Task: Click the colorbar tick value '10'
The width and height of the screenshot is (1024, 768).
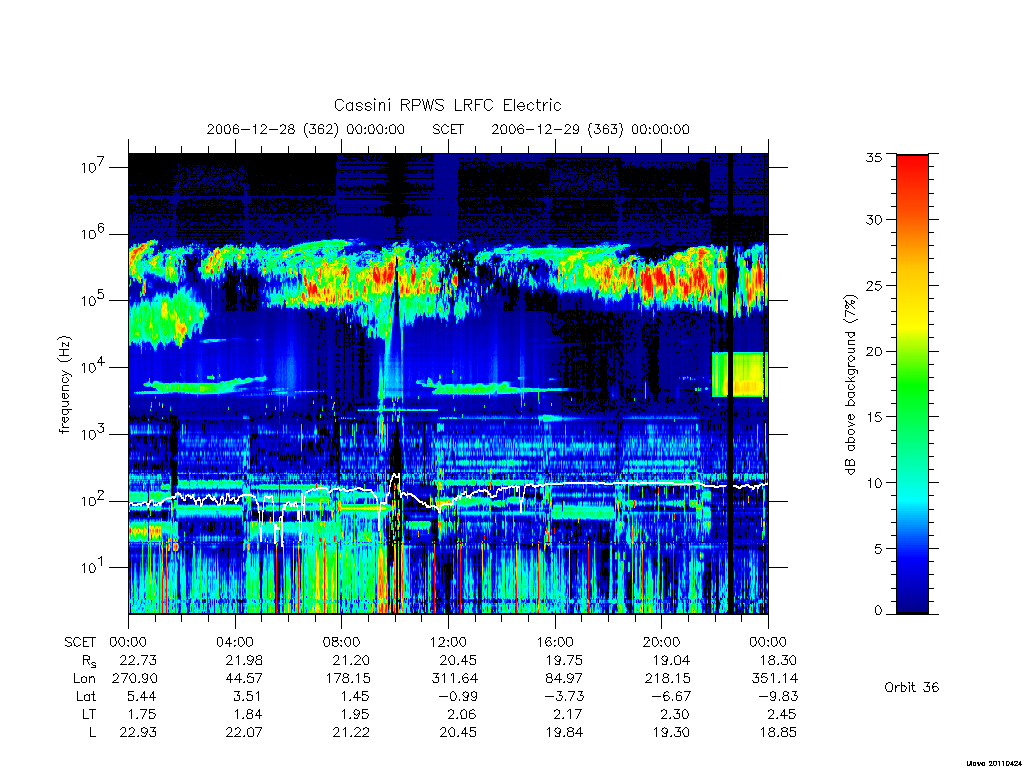Action: pos(873,483)
